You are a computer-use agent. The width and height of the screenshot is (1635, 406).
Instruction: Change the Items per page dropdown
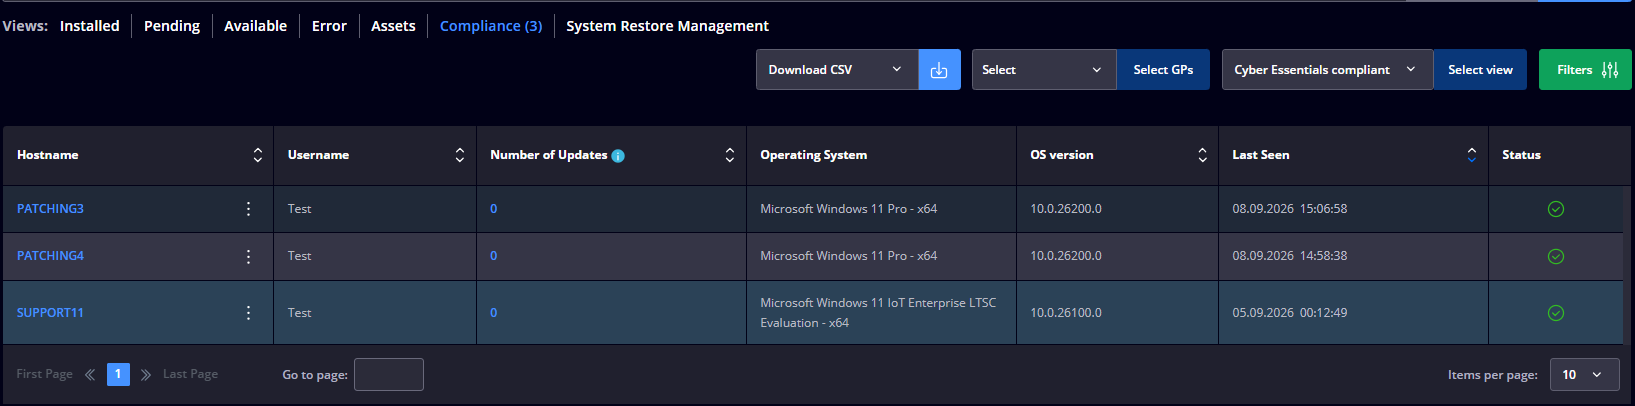1585,375
